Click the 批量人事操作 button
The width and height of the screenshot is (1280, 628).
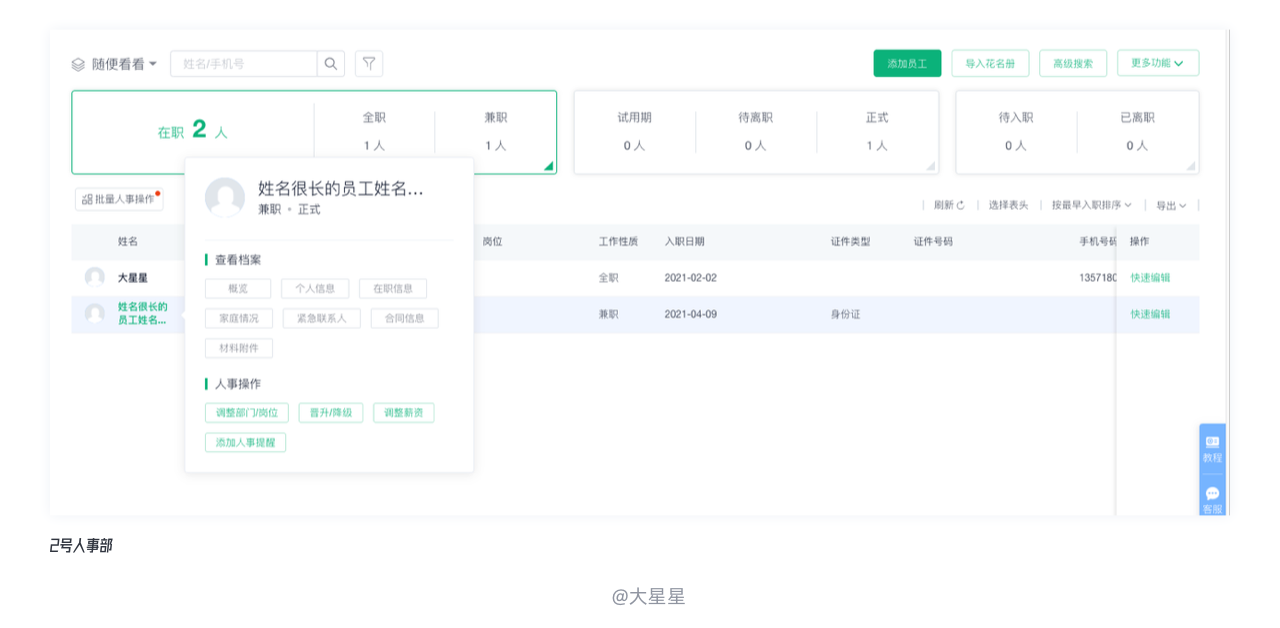point(119,199)
